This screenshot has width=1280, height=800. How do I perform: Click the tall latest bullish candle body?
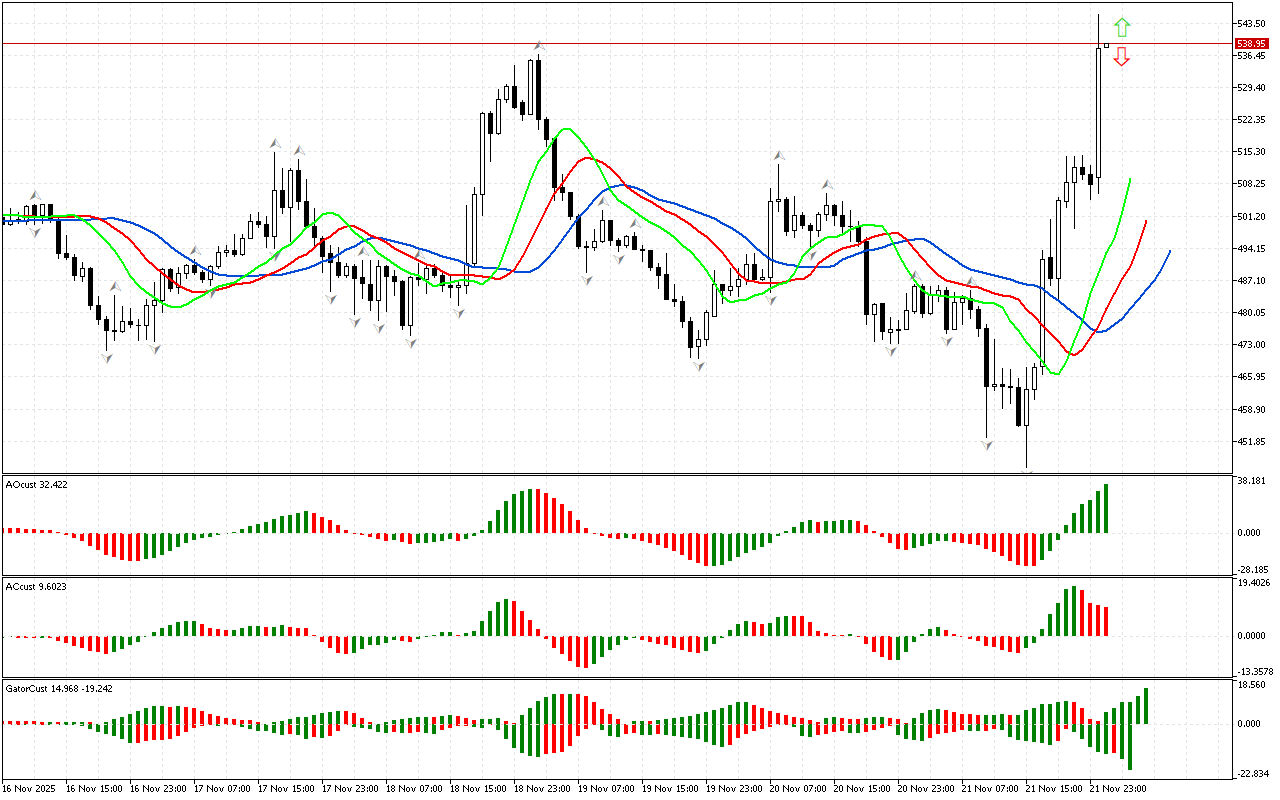click(x=1098, y=112)
